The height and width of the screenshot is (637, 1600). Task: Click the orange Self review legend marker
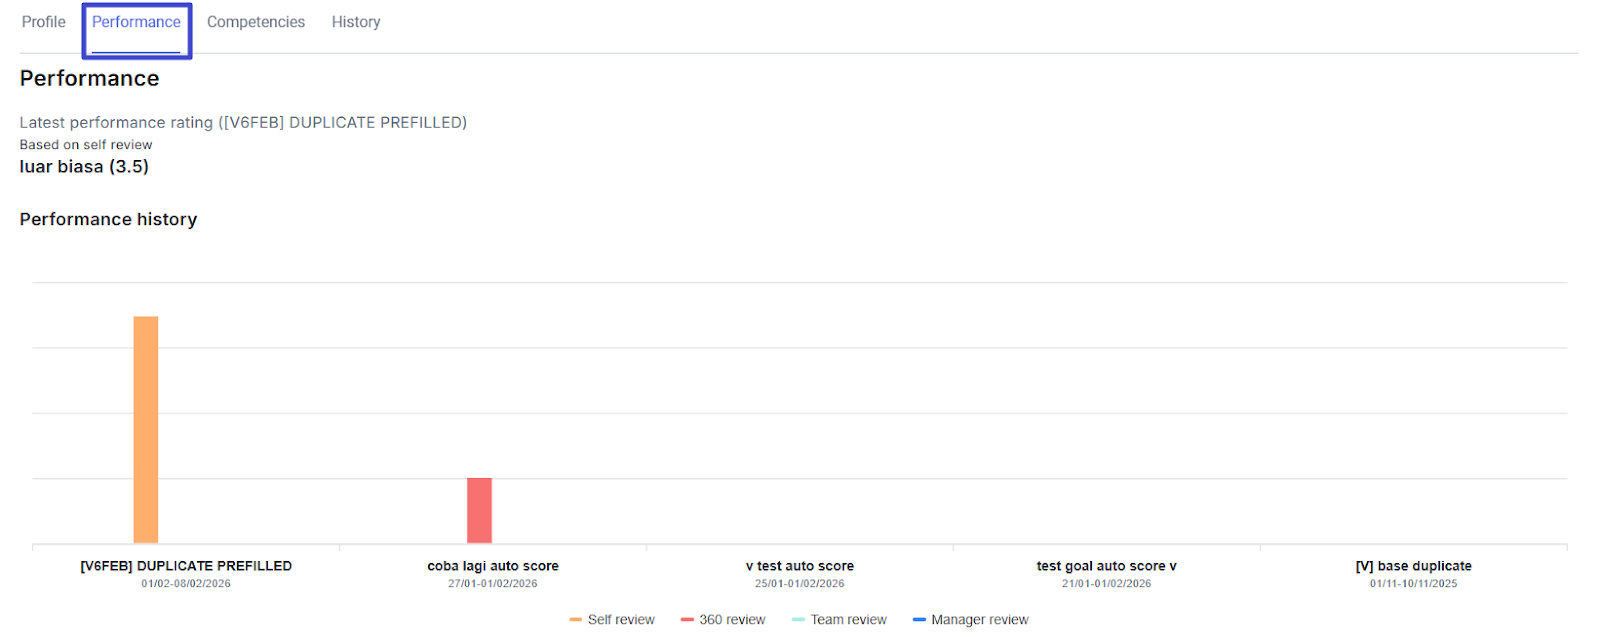click(576, 620)
